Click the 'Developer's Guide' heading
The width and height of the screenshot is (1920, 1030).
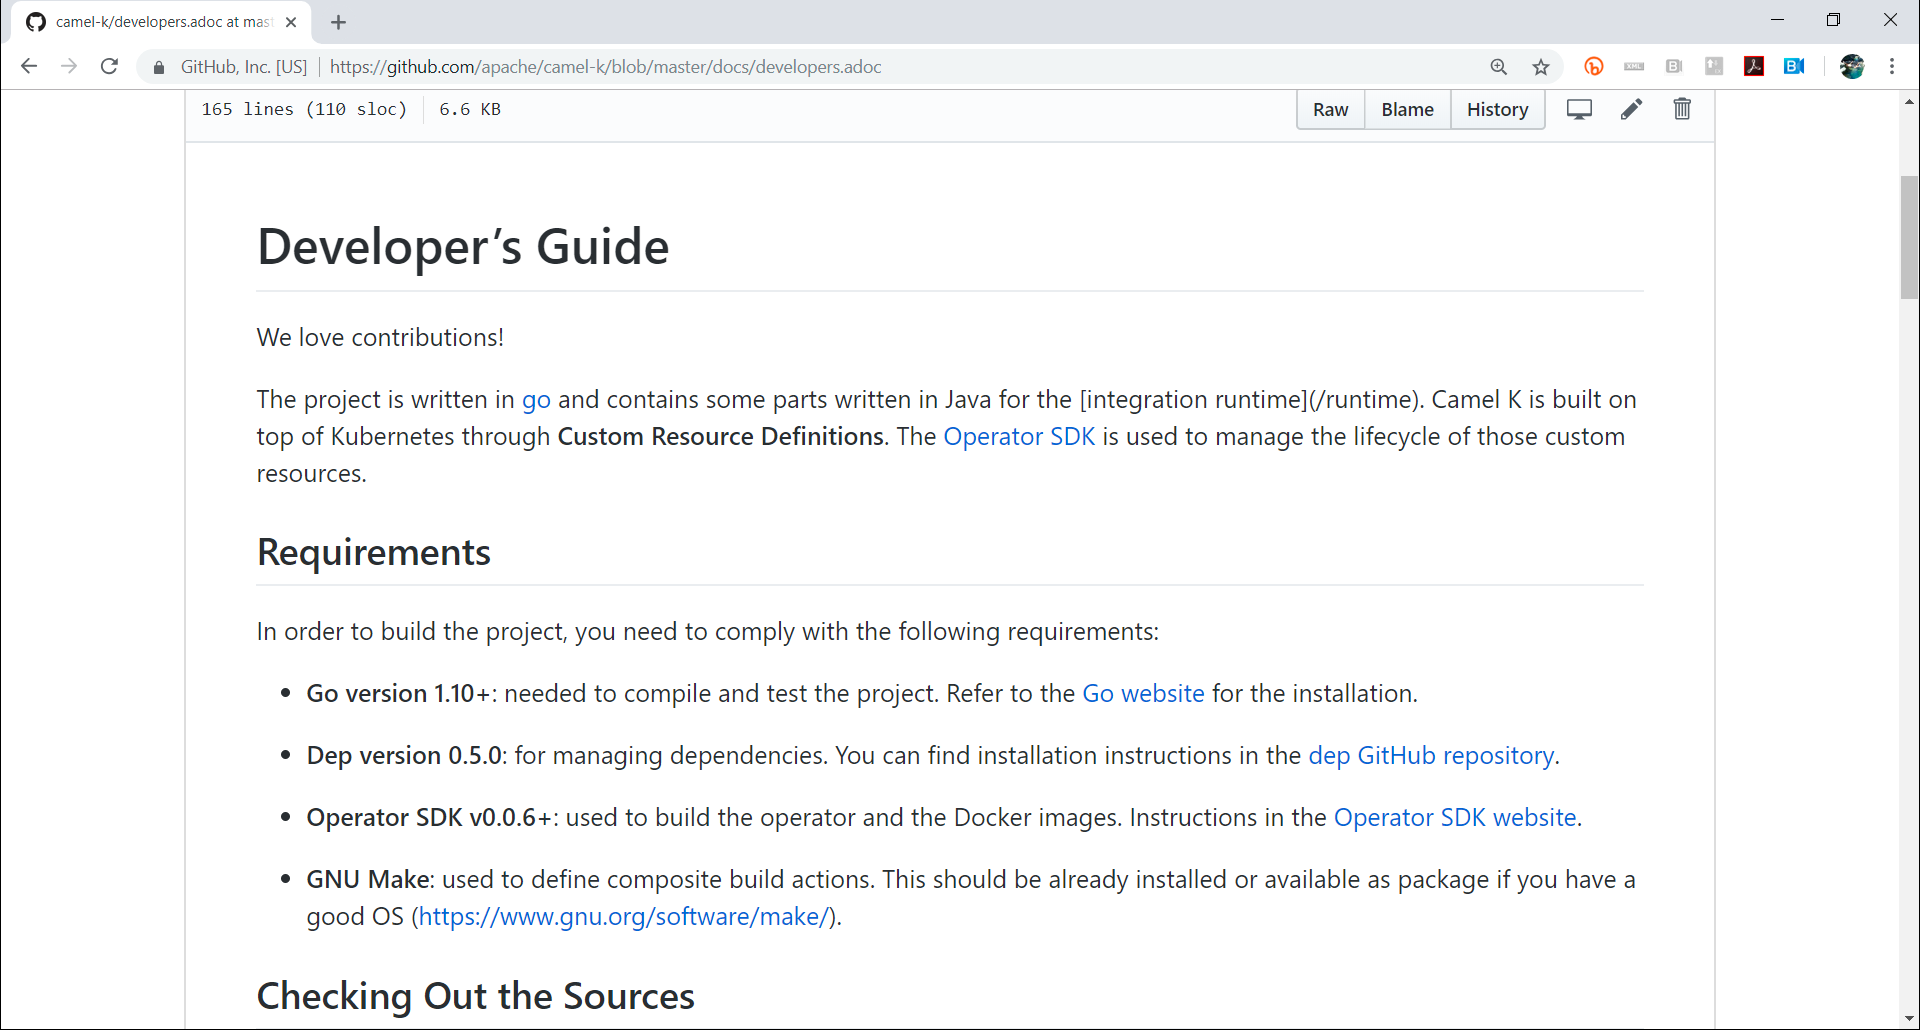pos(463,247)
